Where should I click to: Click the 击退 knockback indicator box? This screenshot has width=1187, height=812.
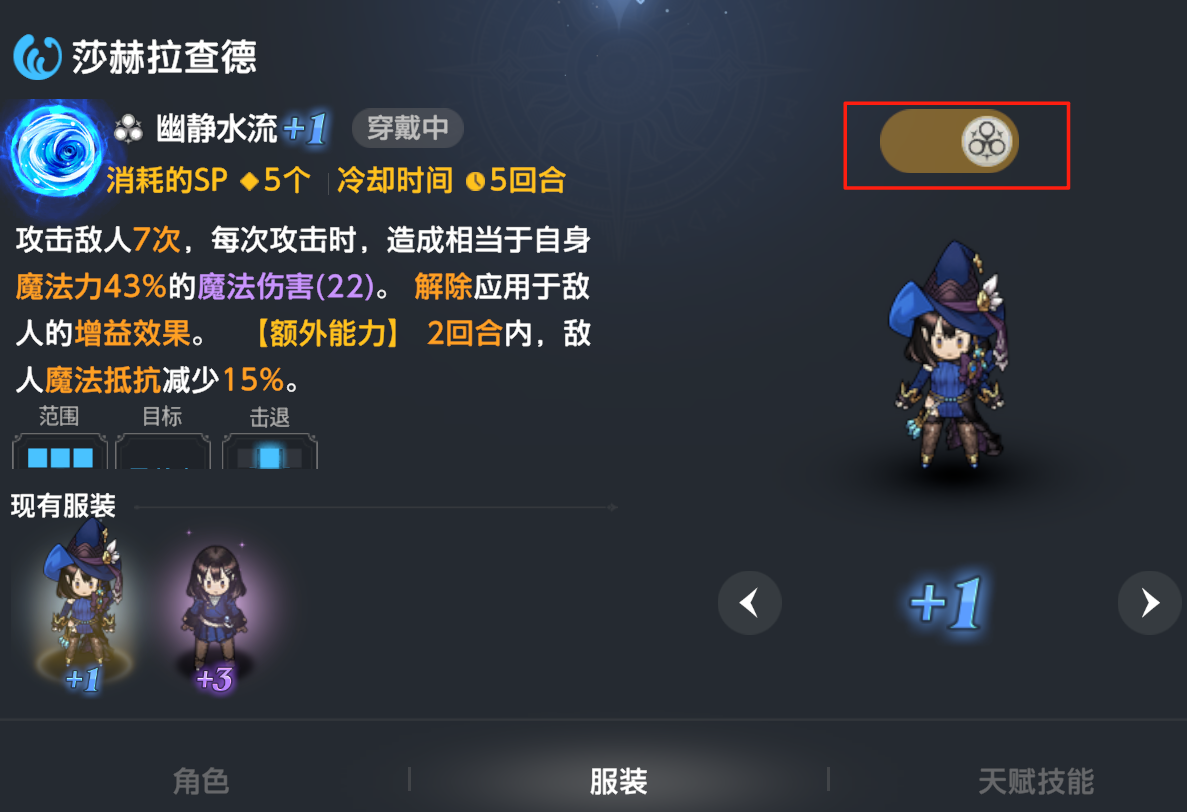pyautogui.click(x=269, y=451)
